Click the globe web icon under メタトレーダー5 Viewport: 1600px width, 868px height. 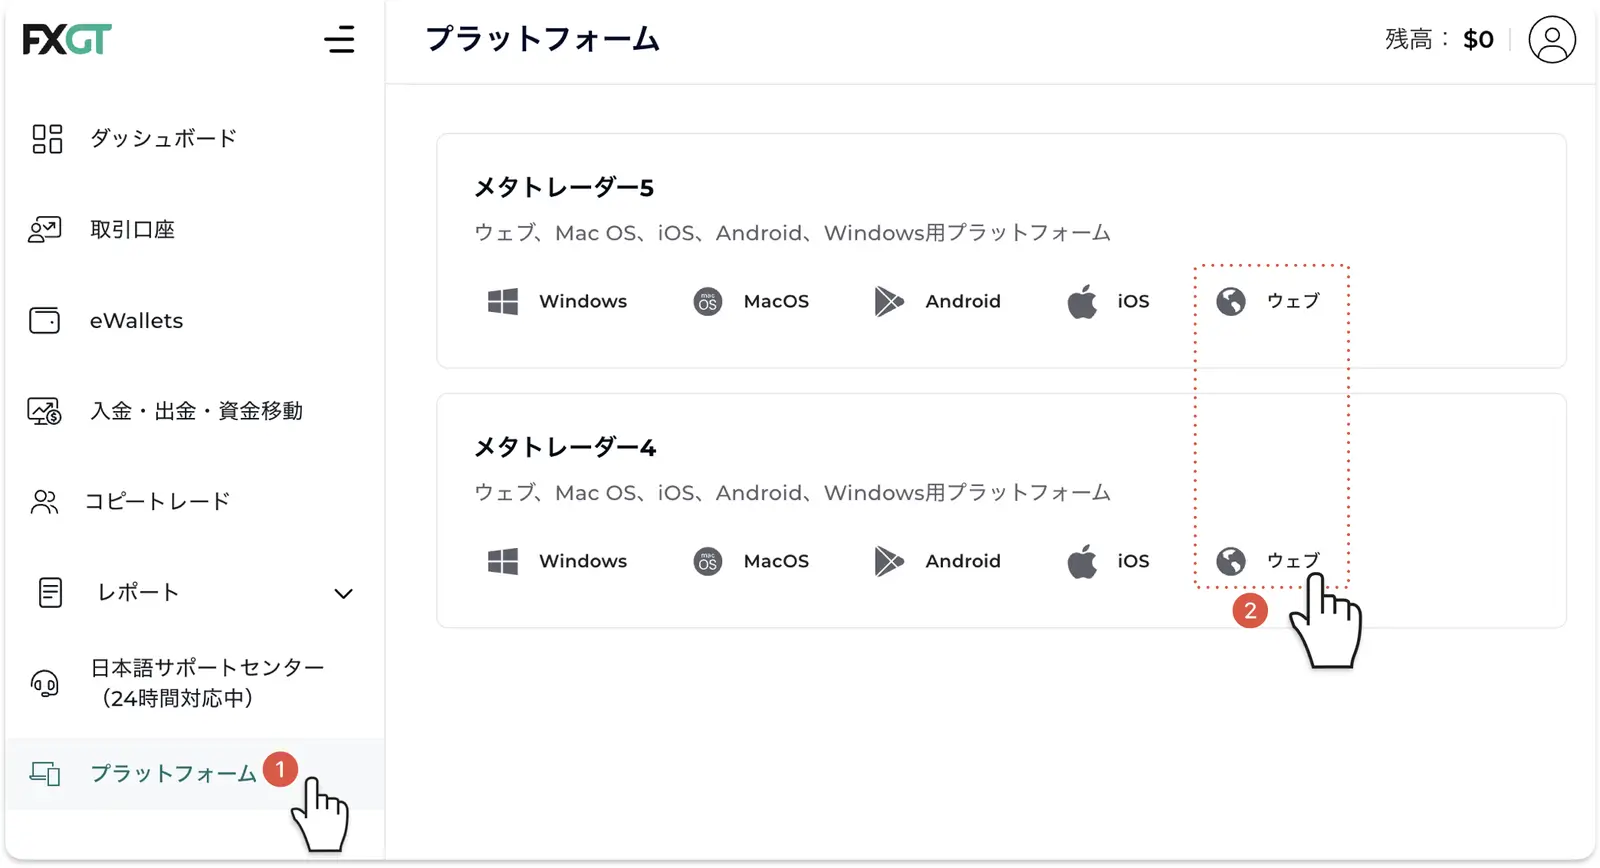[1231, 301]
